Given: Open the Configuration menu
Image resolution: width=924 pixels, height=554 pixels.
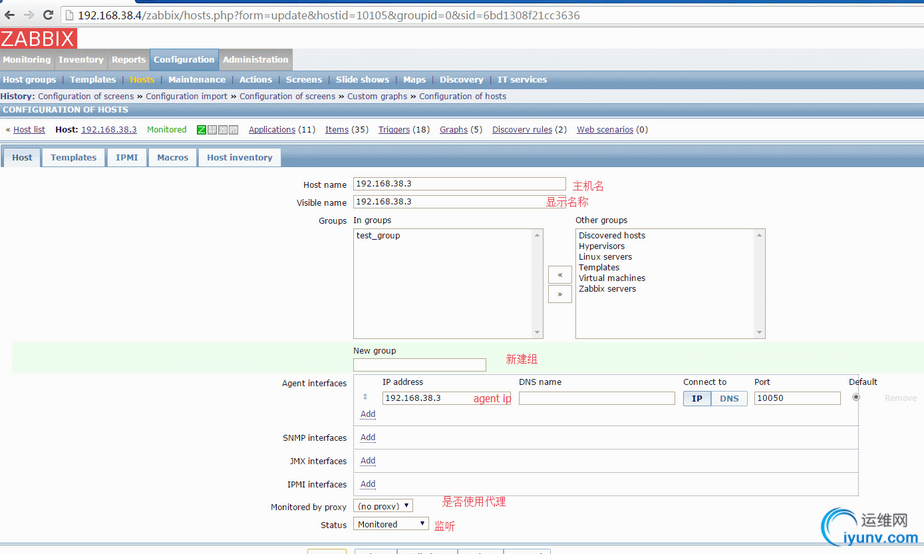Looking at the screenshot, I should point(184,60).
